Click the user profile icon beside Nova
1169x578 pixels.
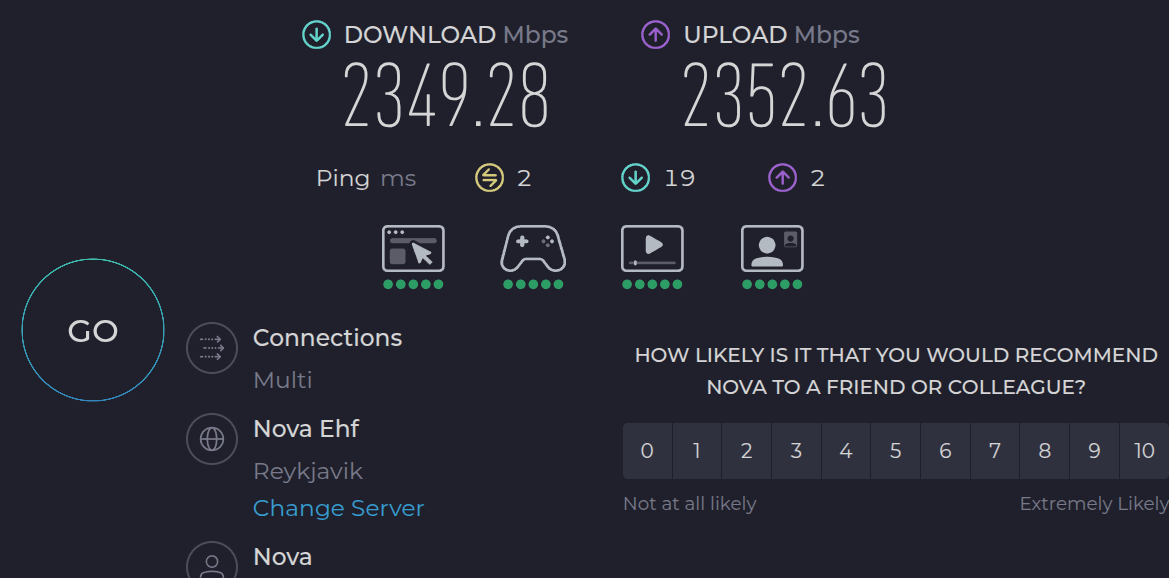point(212,564)
